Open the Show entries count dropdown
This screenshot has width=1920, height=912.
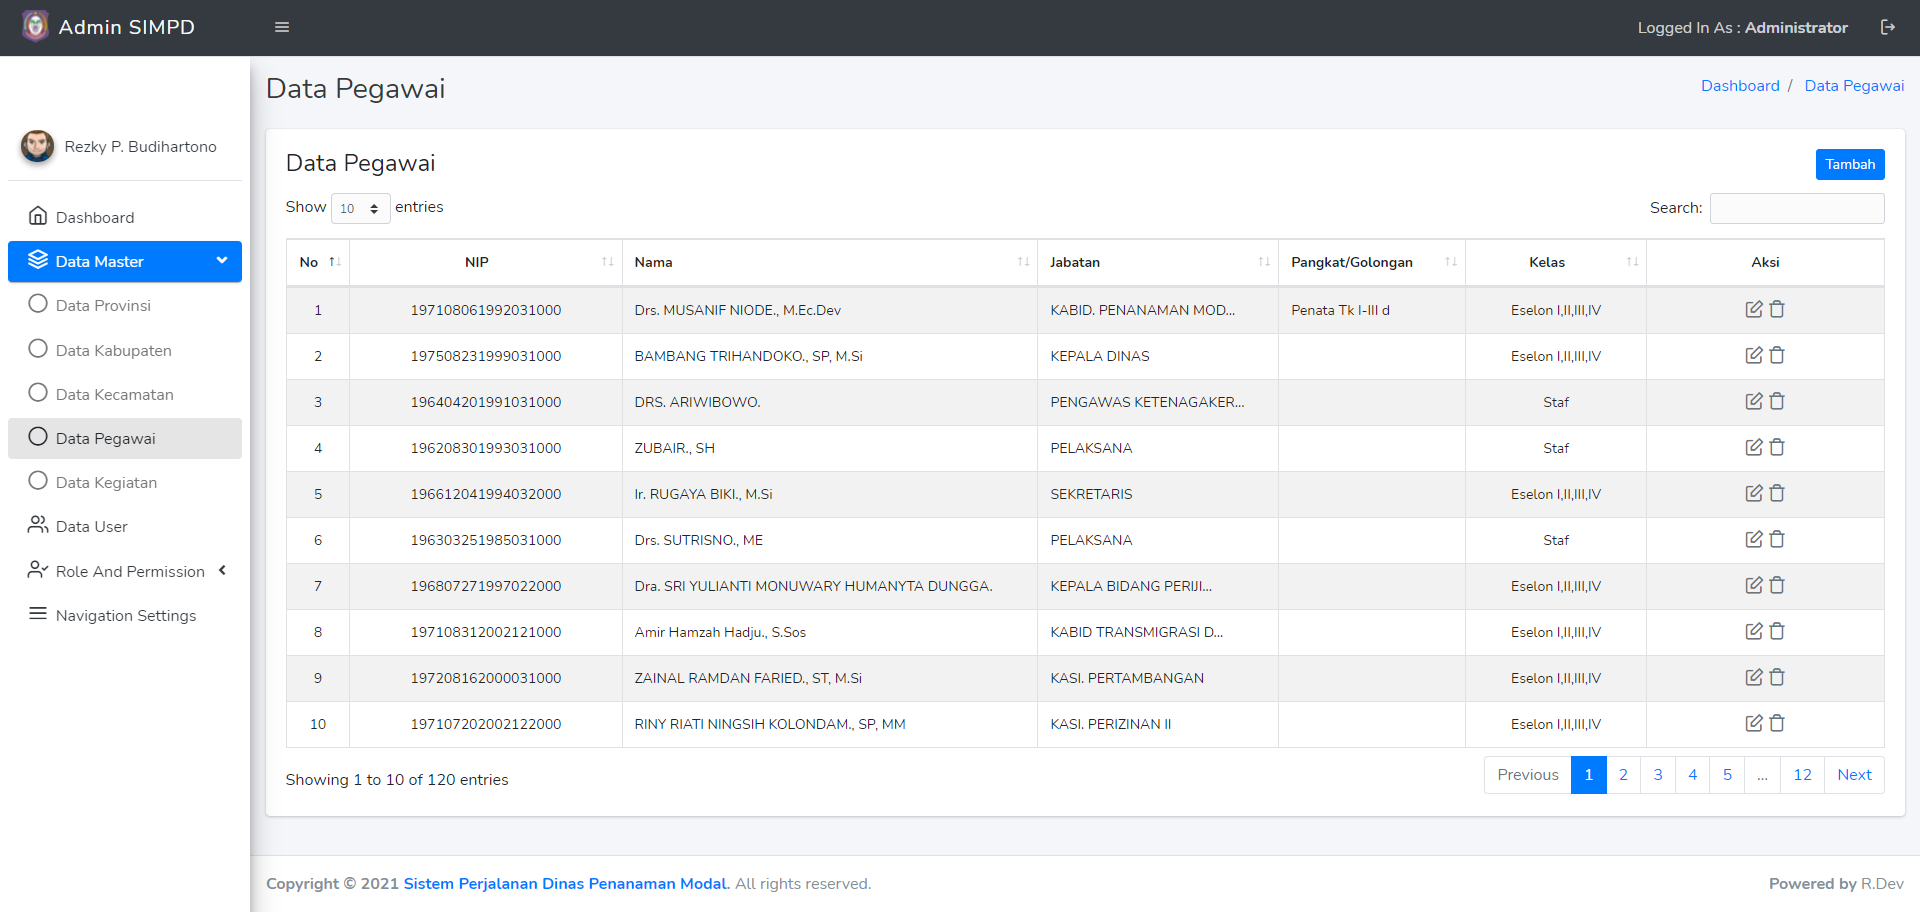coord(360,208)
